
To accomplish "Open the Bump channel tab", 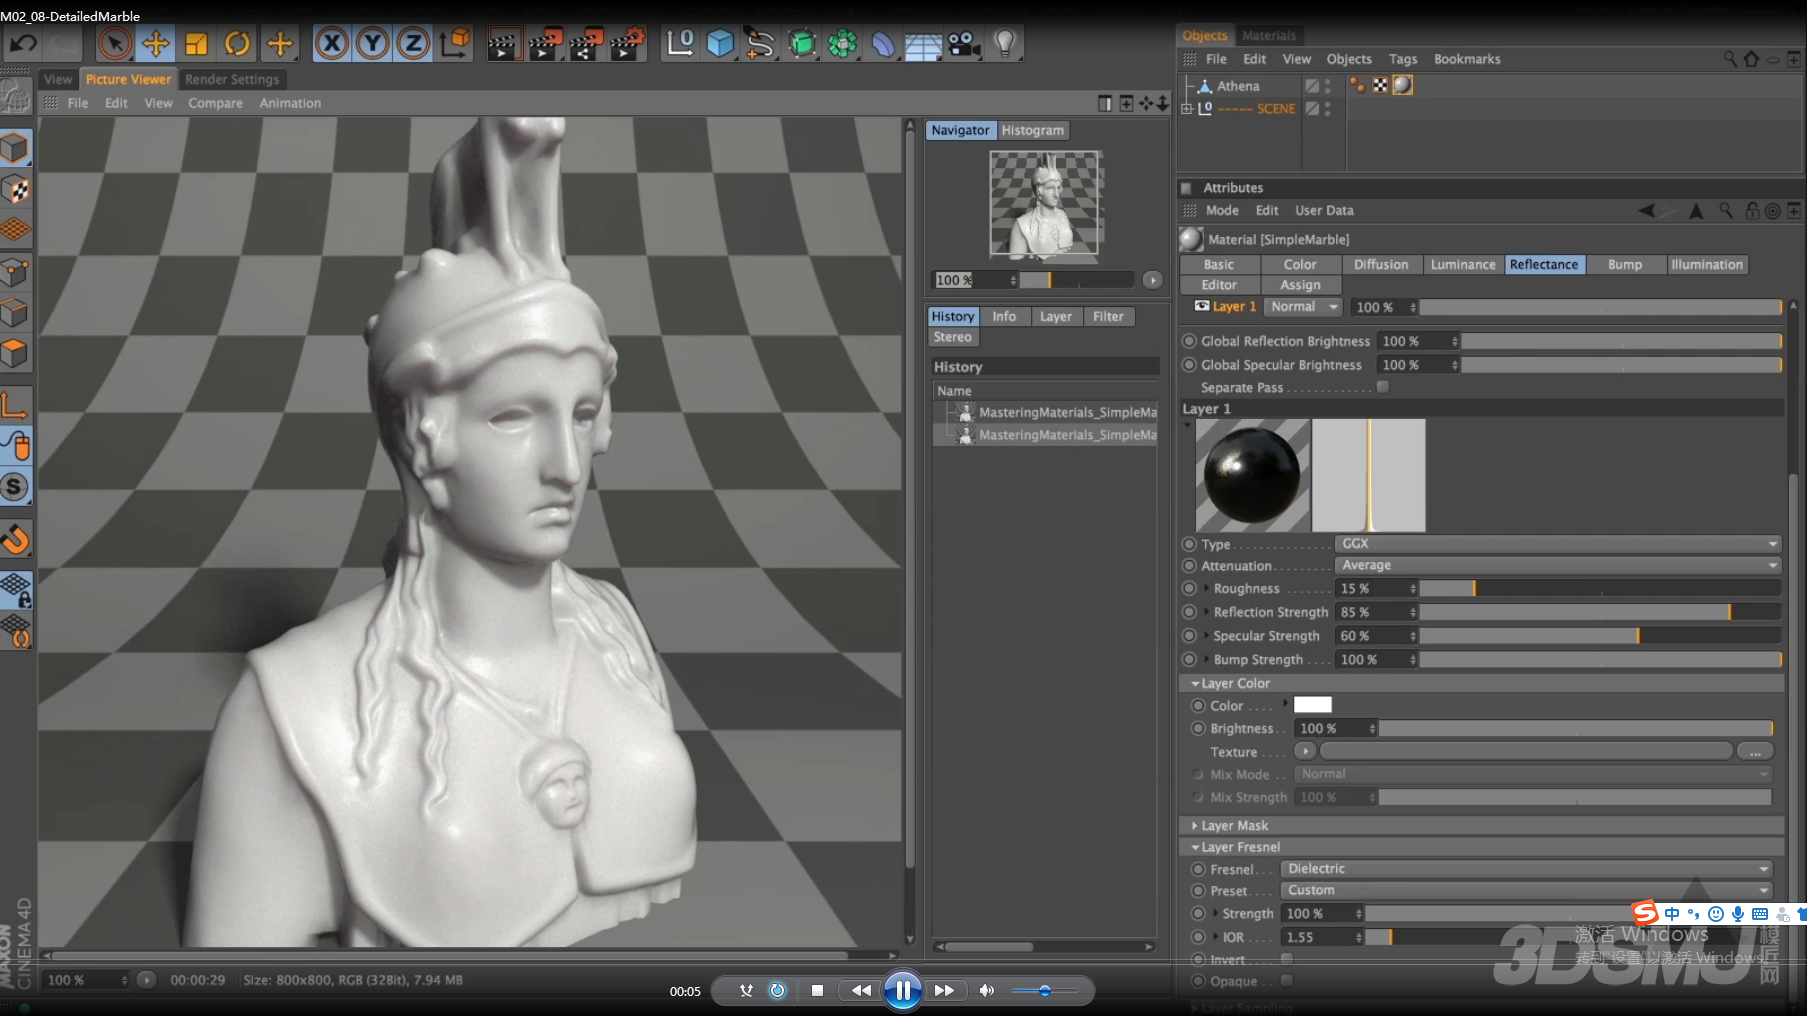I will point(1625,264).
